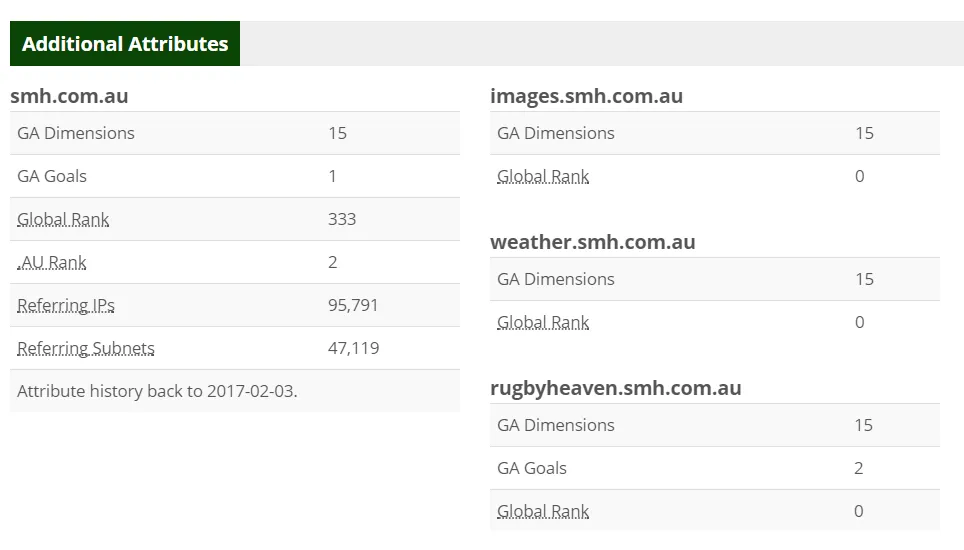Image resolution: width=964 pixels, height=550 pixels.
Task: Click the AU Rank label
Action: click(53, 262)
